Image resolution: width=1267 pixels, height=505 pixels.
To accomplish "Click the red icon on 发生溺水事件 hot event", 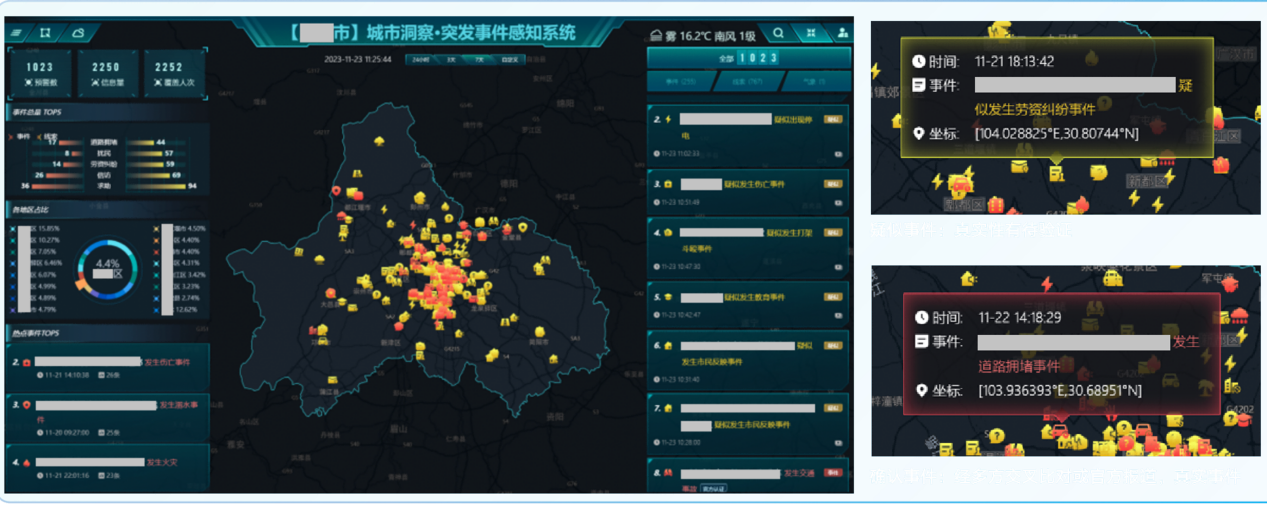I will [x=27, y=406].
